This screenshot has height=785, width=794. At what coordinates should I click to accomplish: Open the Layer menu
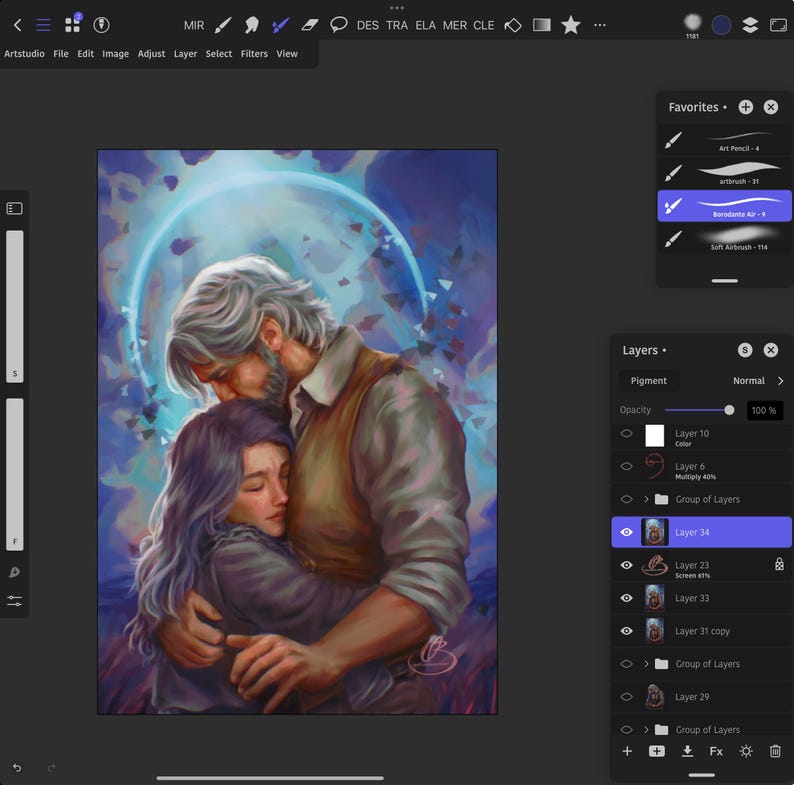(185, 54)
